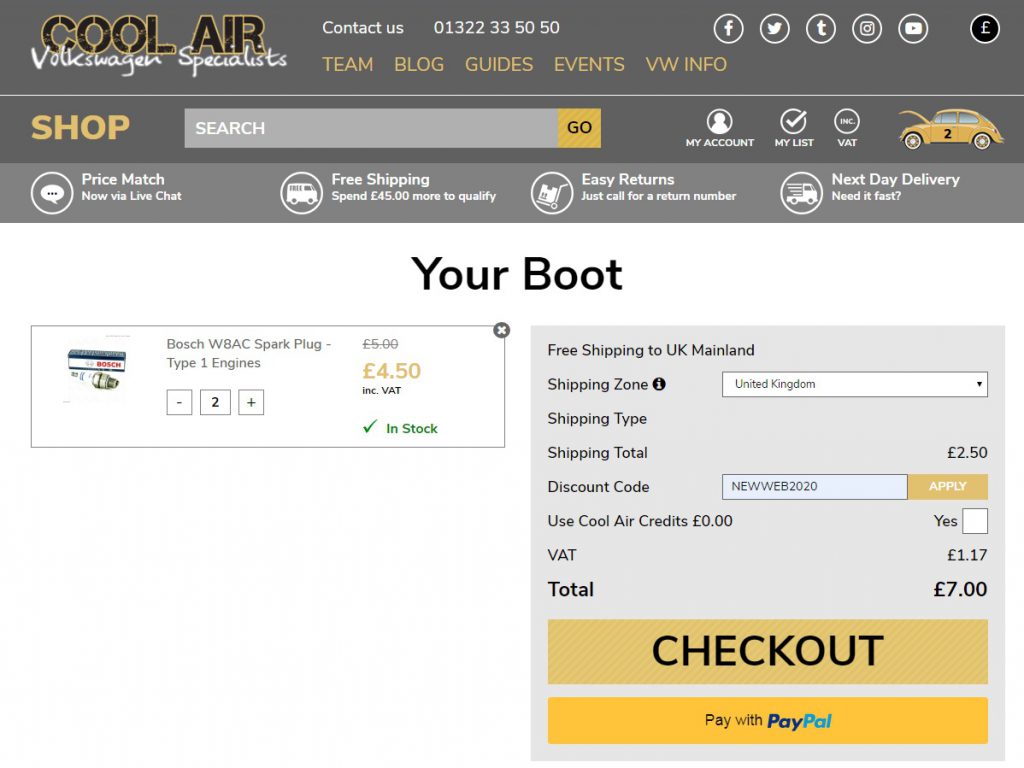The height and width of the screenshot is (768, 1024).
Task: Click the Price Match live chat icon
Action: click(52, 193)
